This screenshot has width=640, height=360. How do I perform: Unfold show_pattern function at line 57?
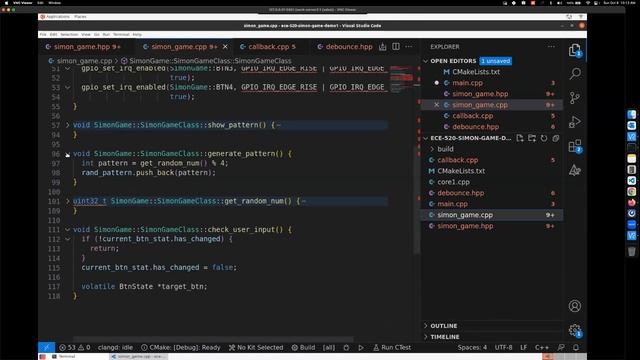coord(68,125)
